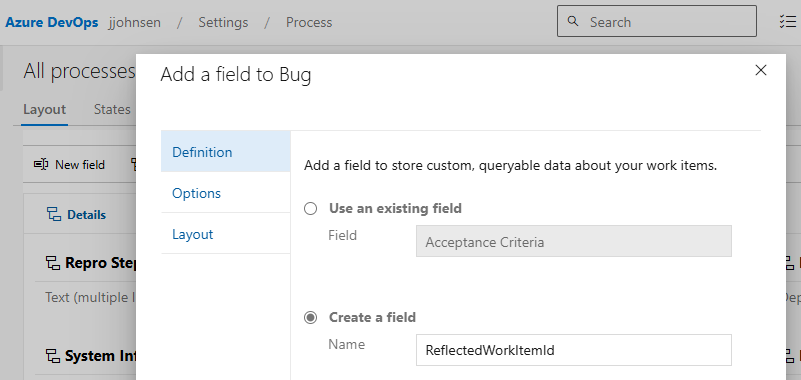This screenshot has height=380, width=801.
Task: Select the System Info group heading
Action: coord(100,355)
